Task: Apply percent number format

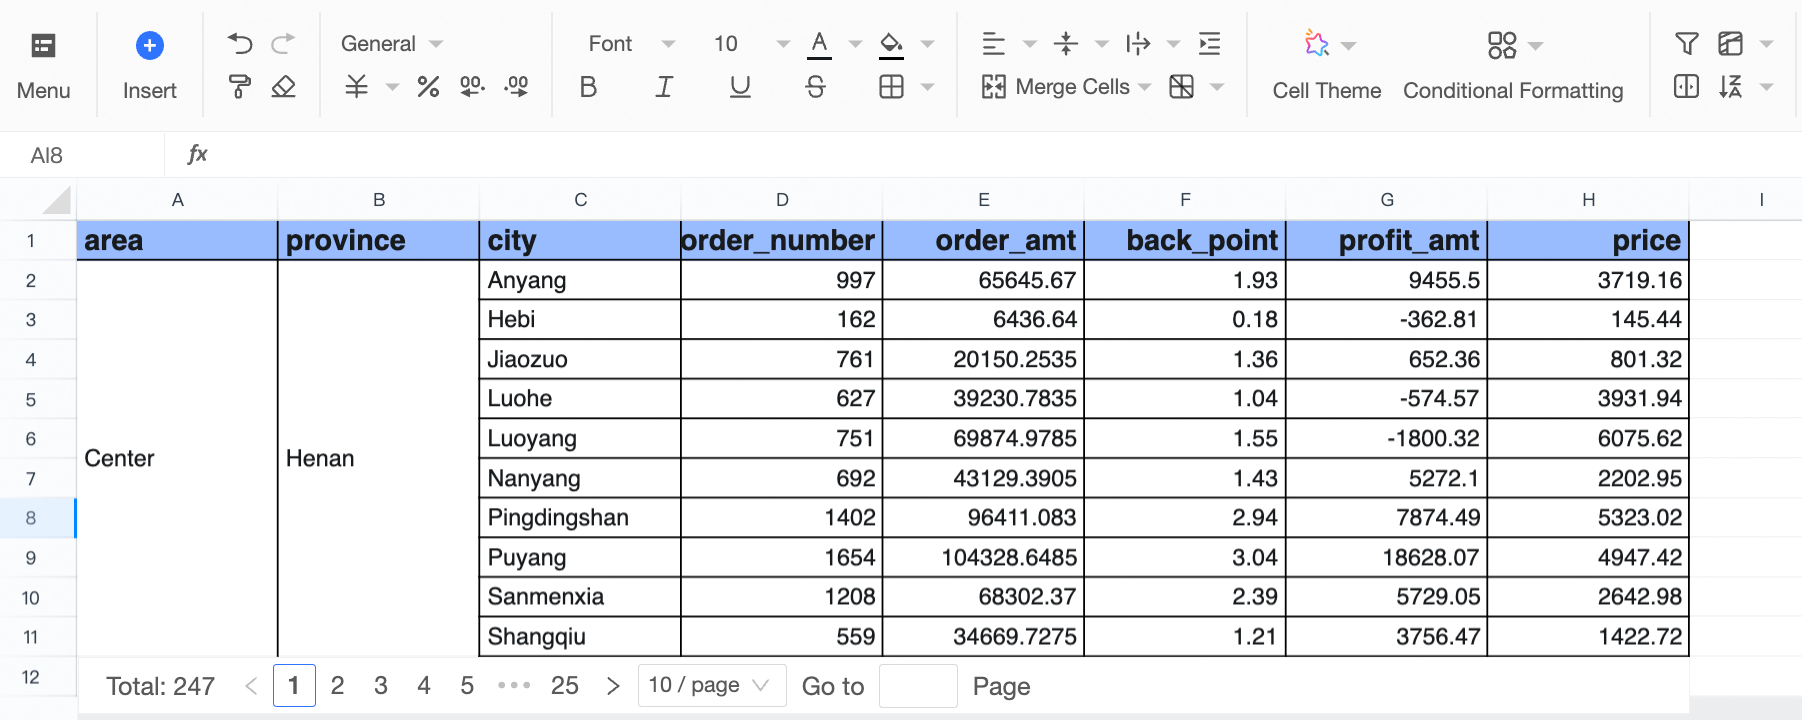Action: click(428, 87)
